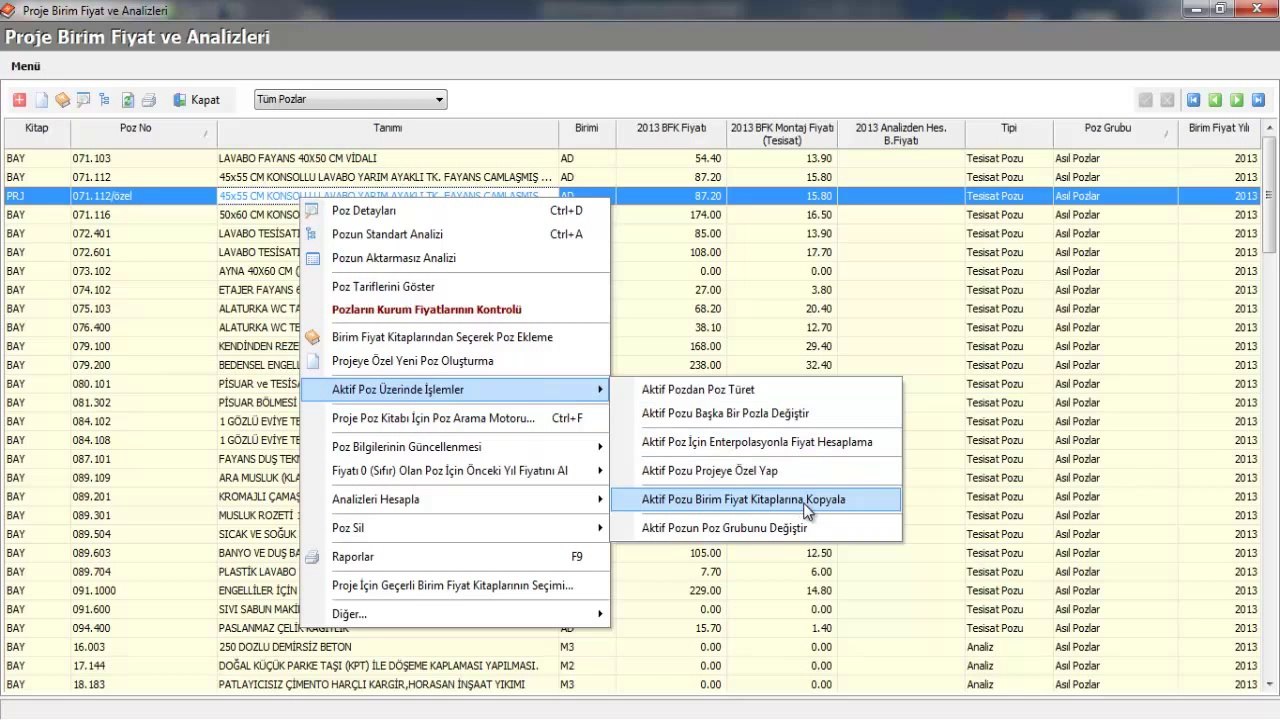Click price cell 229.00

671,591
